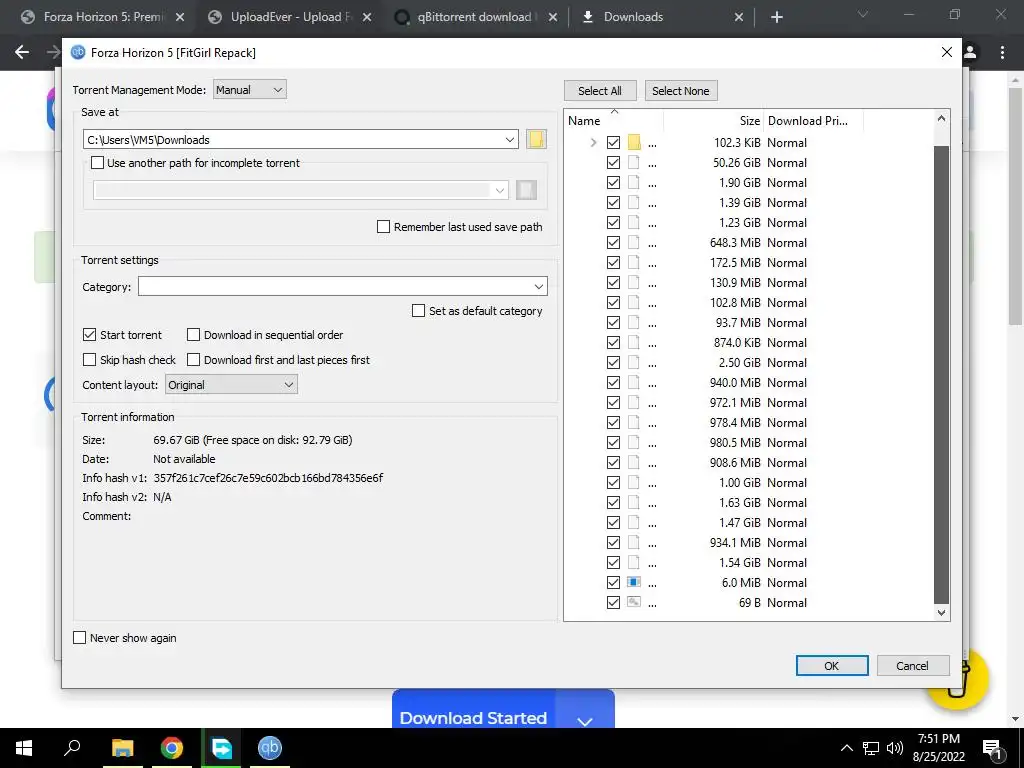Viewport: 1024px width, 768px height.
Task: Open the Chrome tab search chevron
Action: tap(862, 14)
